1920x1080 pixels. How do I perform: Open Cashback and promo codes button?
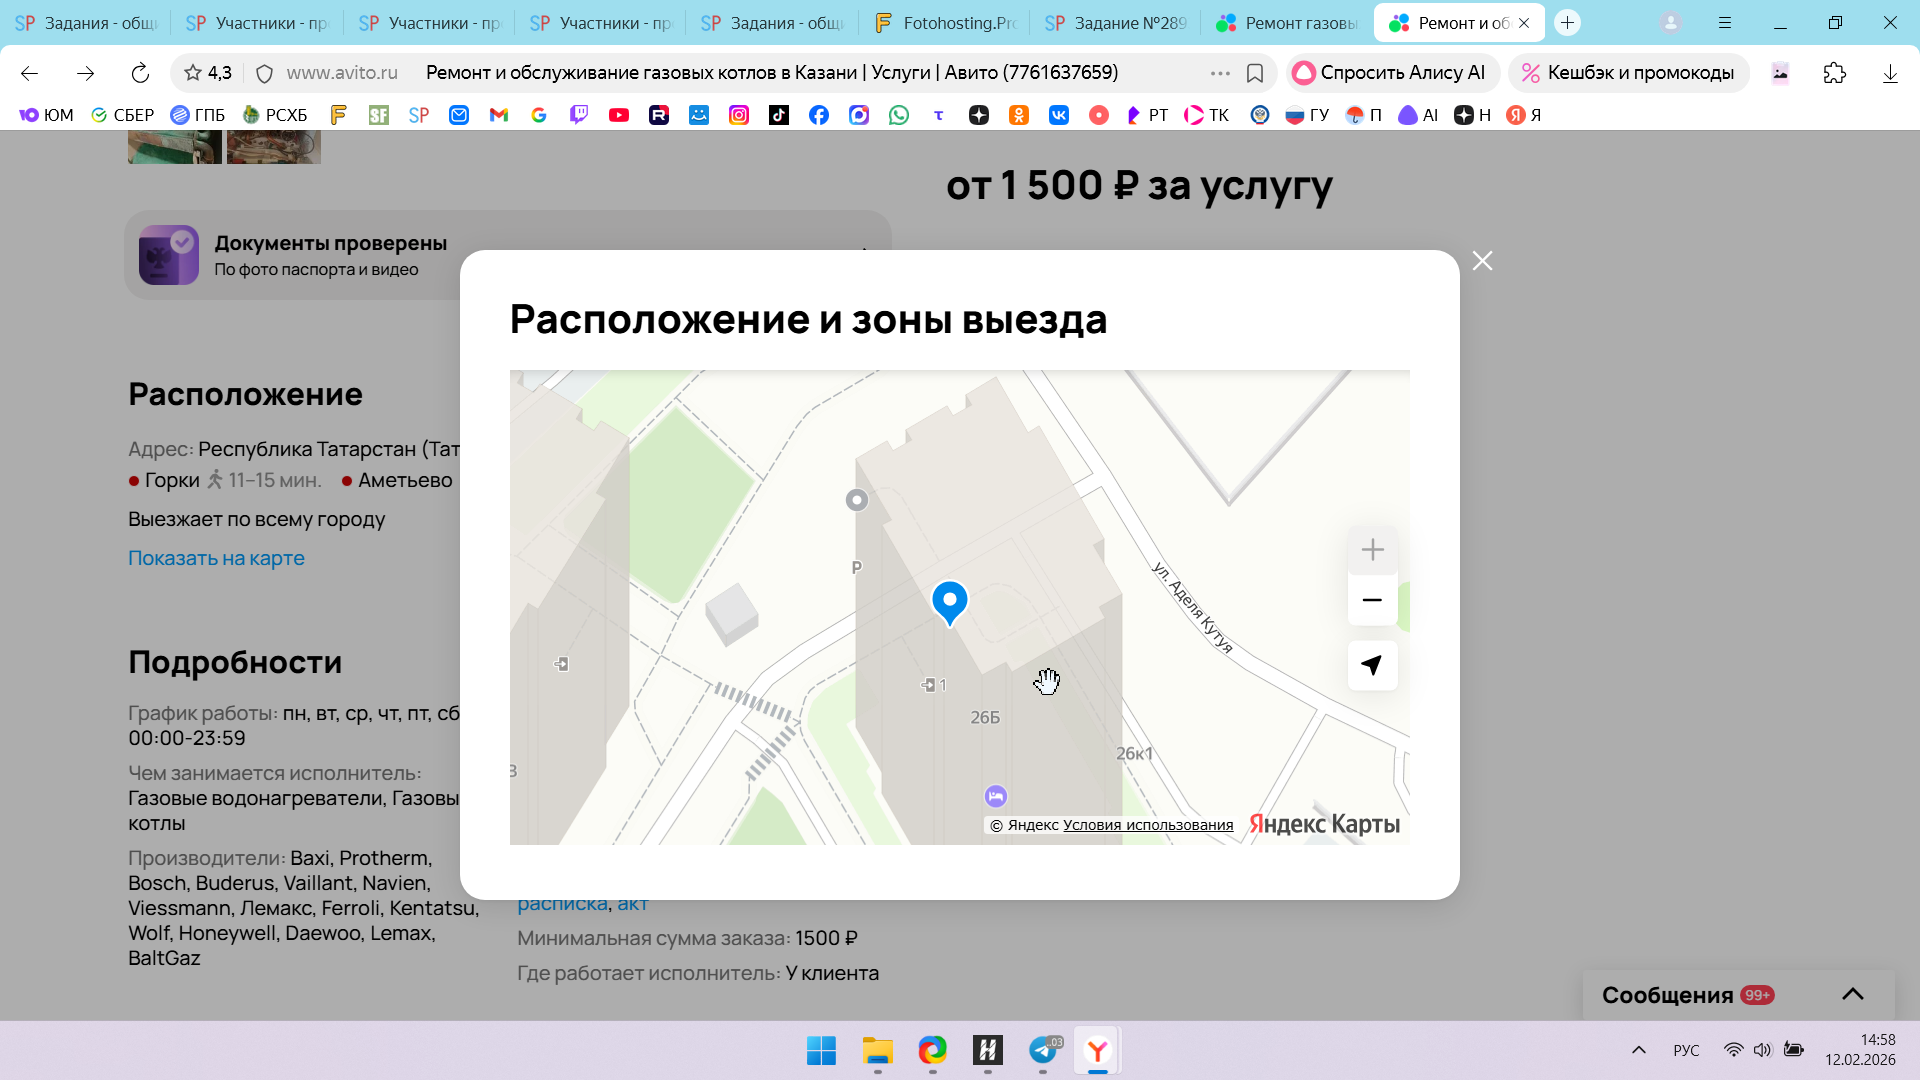(x=1627, y=73)
